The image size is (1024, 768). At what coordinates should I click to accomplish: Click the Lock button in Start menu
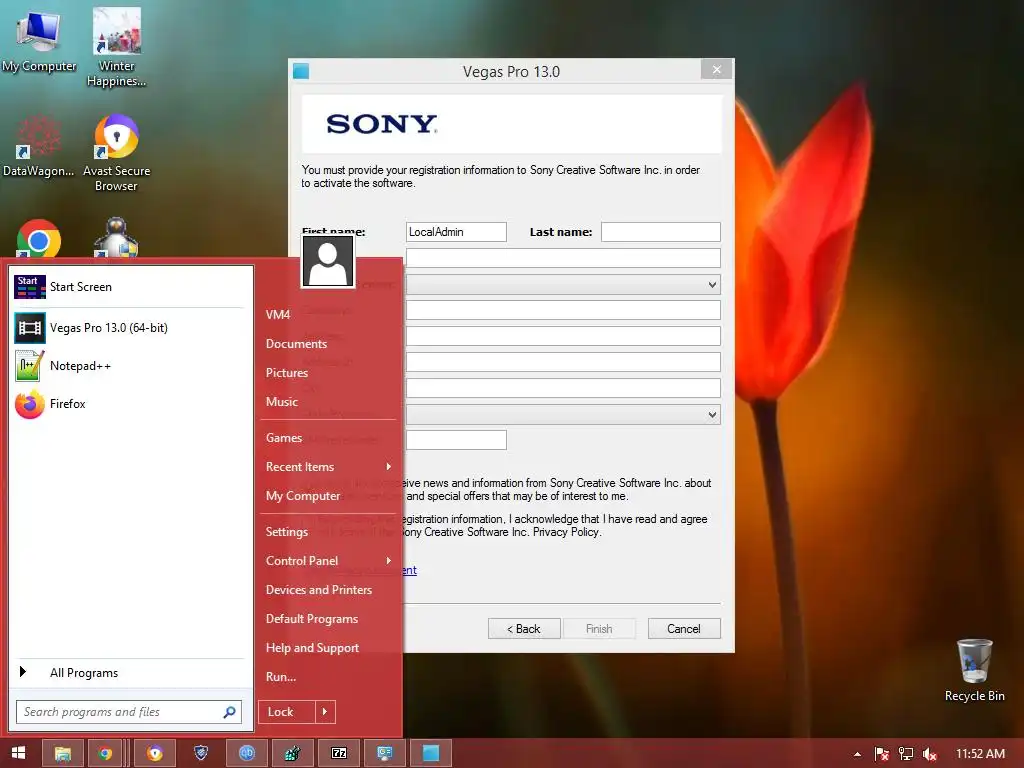coord(287,712)
